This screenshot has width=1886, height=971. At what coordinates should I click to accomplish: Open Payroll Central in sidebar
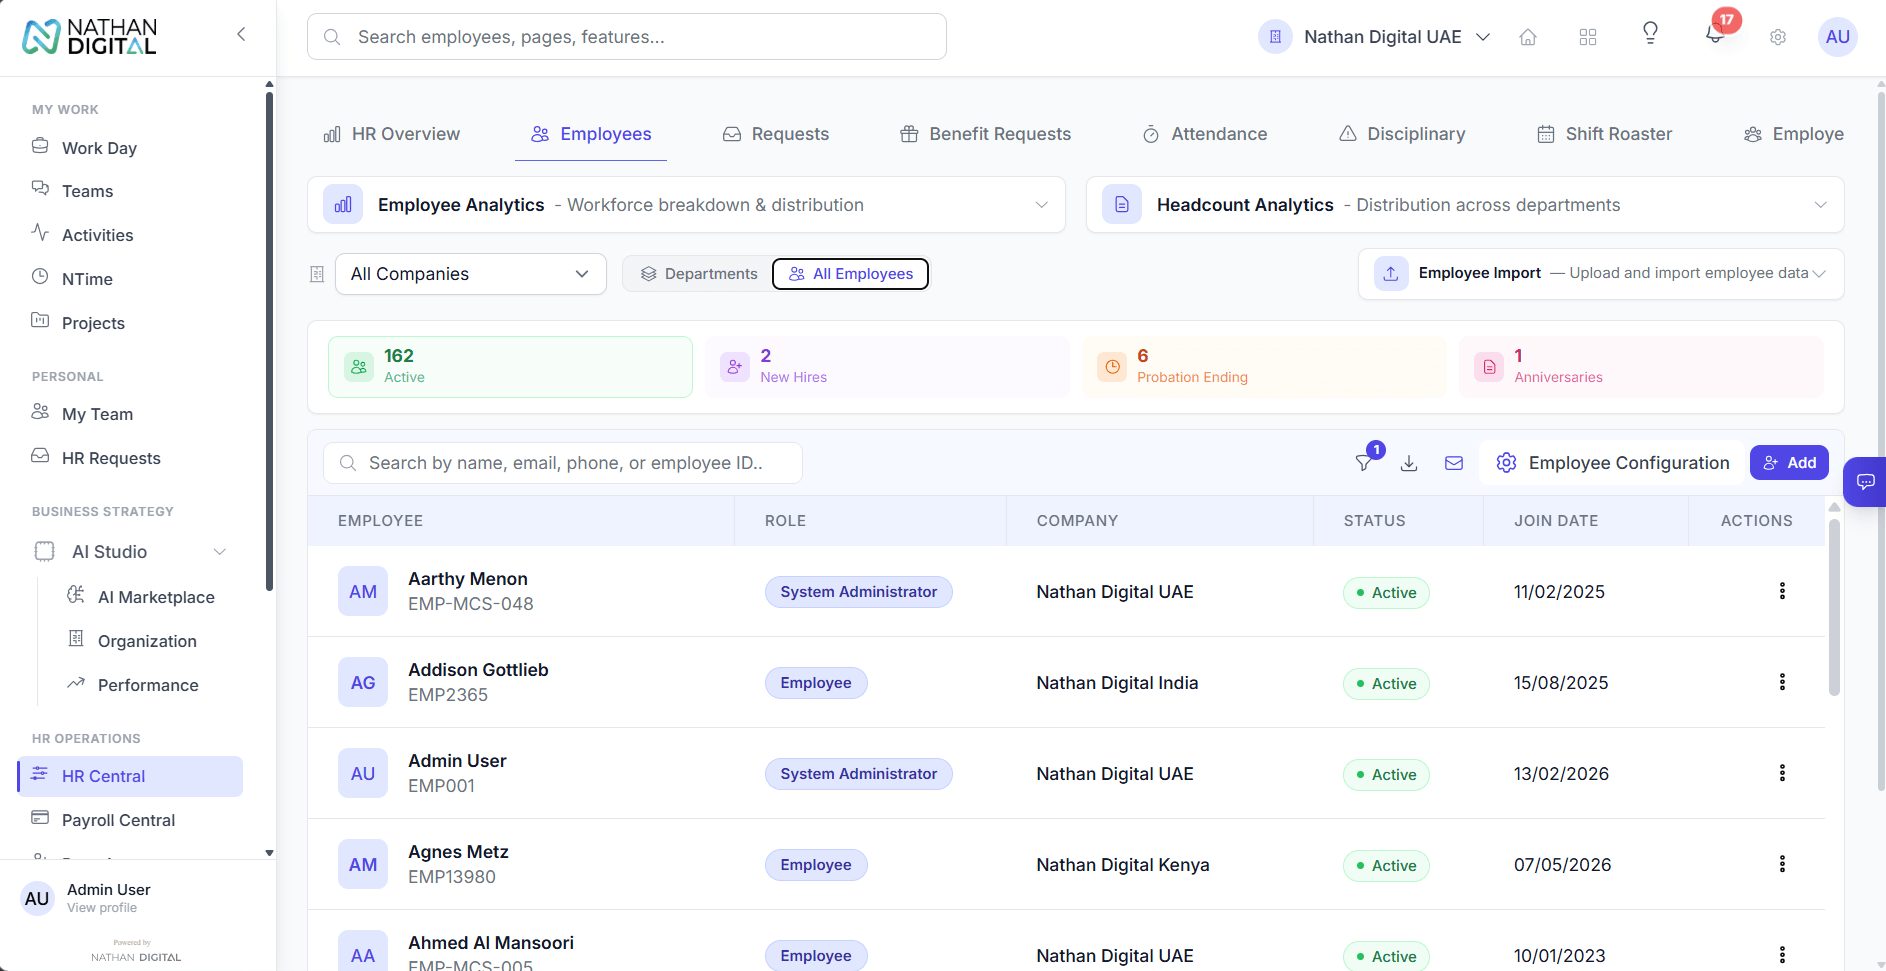coord(130,820)
